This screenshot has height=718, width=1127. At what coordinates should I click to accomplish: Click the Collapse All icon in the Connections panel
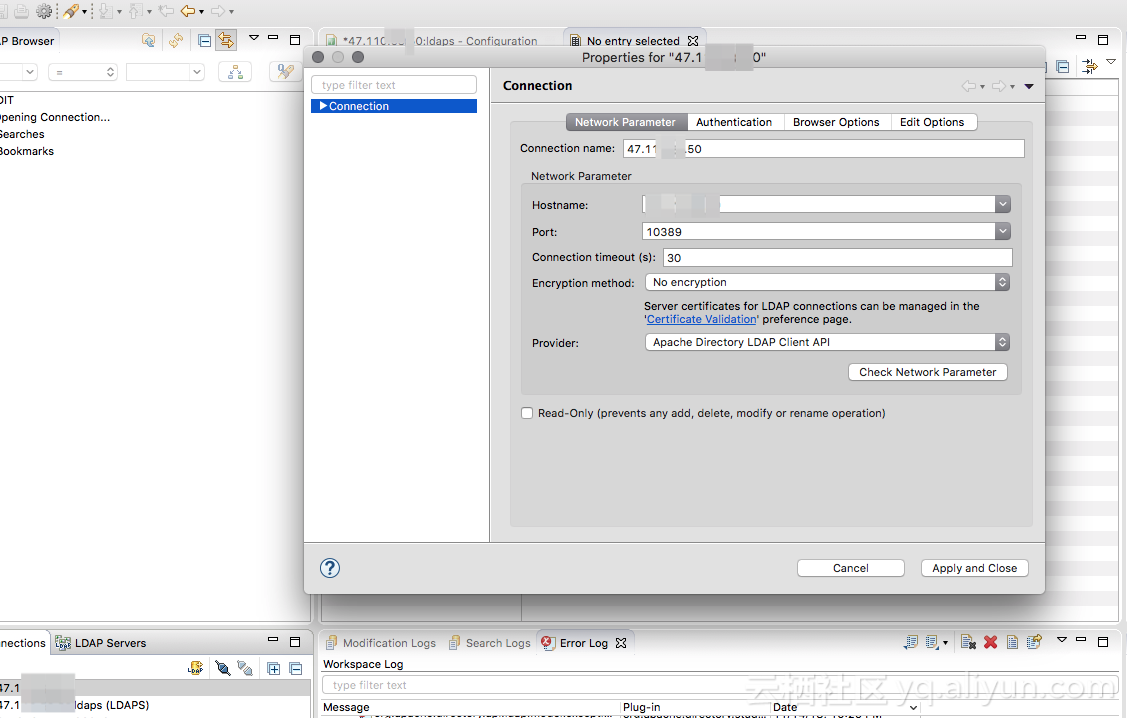click(295, 668)
